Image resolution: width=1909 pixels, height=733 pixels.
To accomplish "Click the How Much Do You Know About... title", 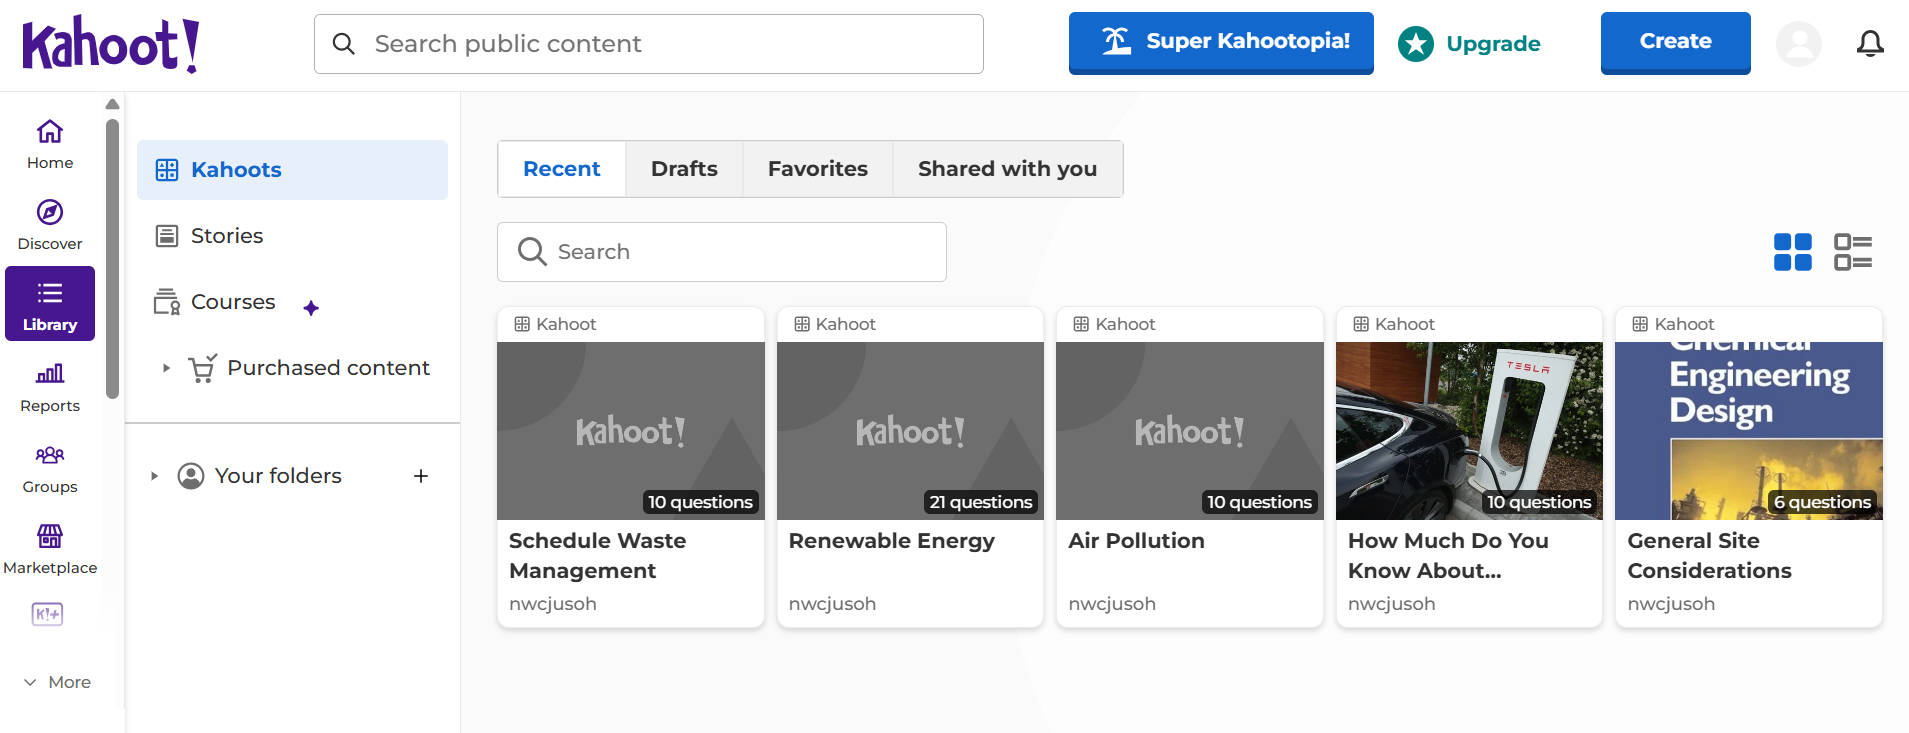I will [1448, 555].
